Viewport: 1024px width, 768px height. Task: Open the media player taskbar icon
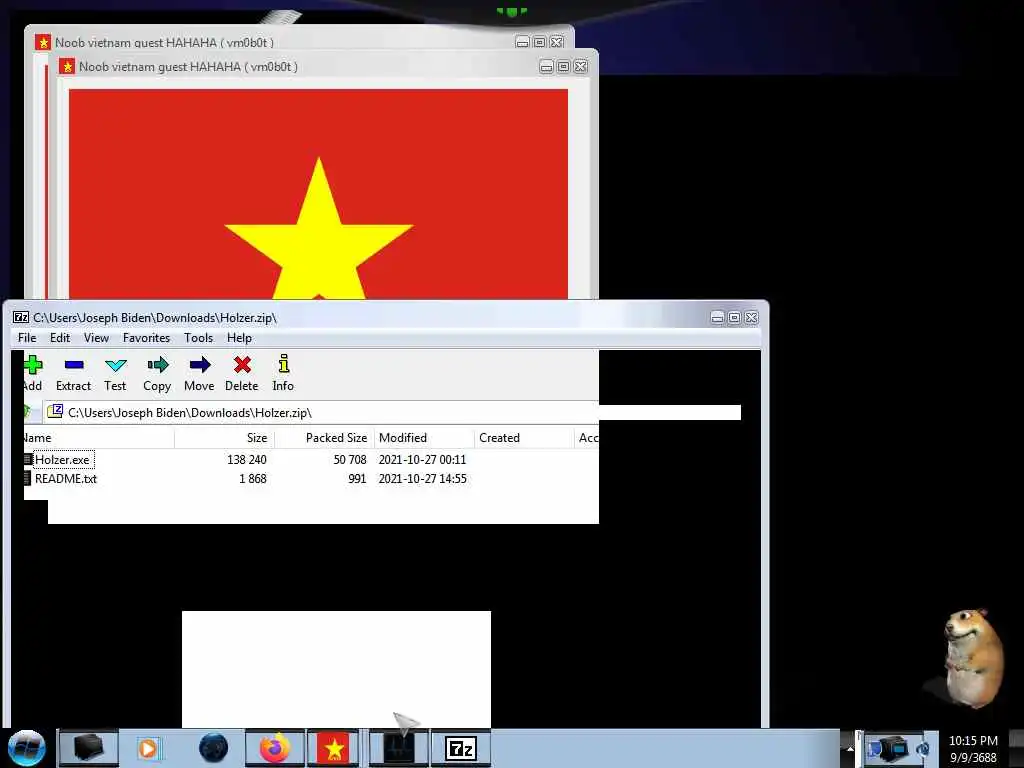coord(148,748)
